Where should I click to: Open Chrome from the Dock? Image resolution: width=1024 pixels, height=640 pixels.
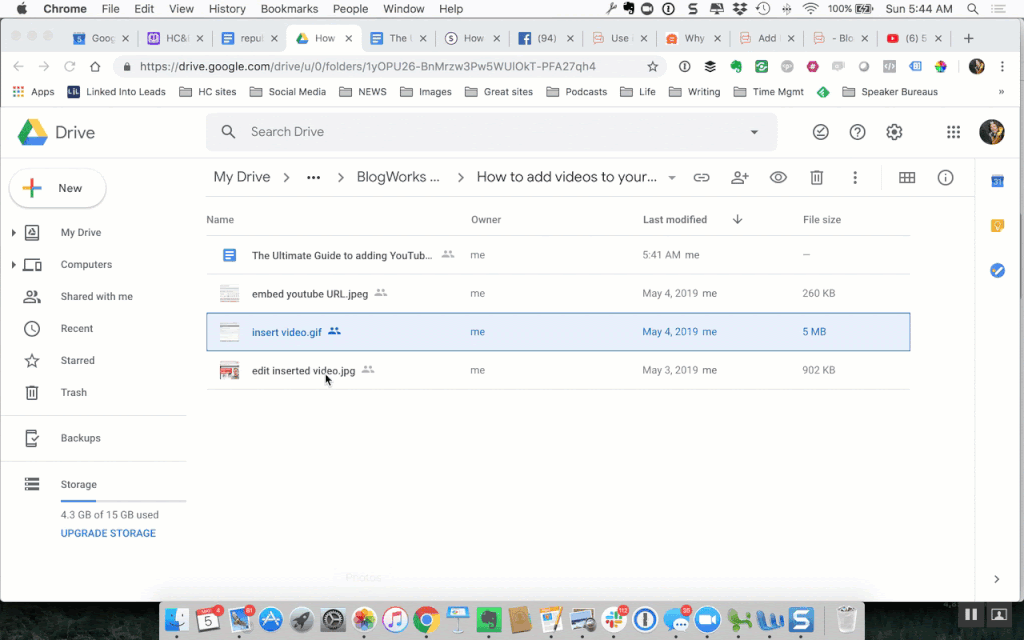426,618
